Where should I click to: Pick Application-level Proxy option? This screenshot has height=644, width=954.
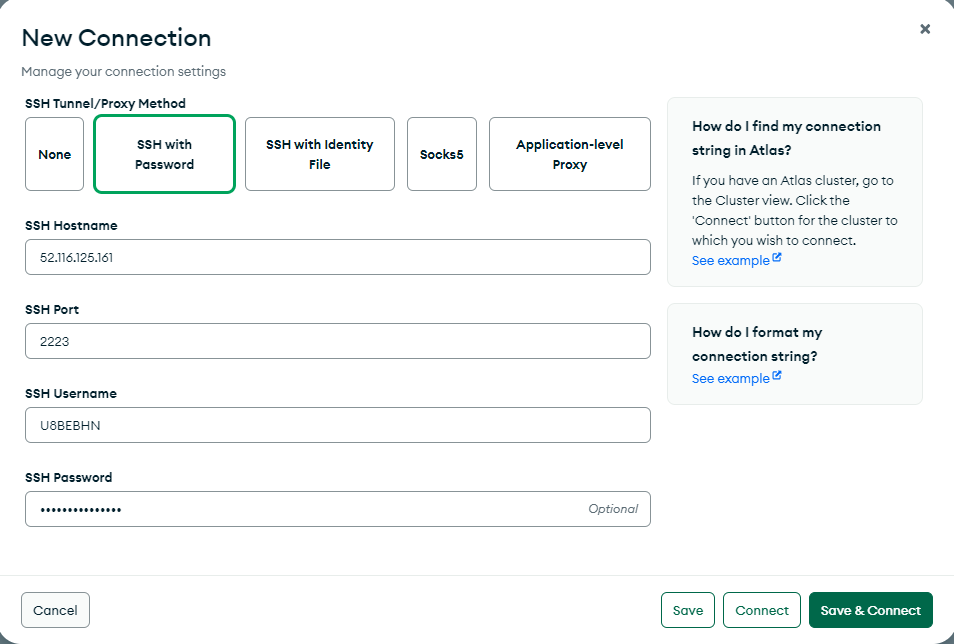click(569, 154)
